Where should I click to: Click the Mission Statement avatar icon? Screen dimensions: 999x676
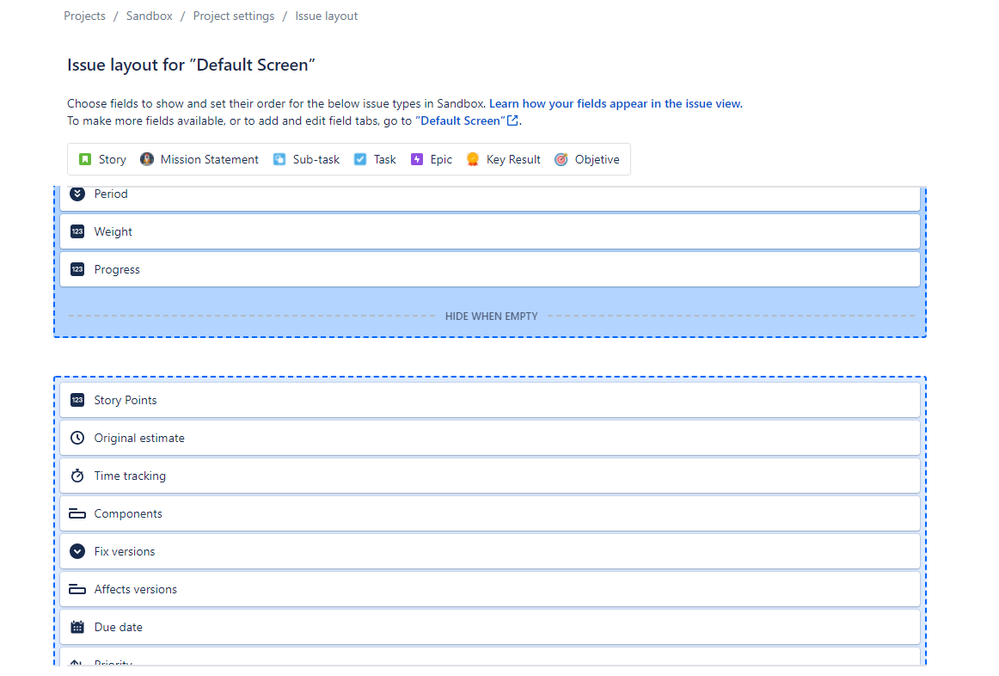[x=147, y=159]
